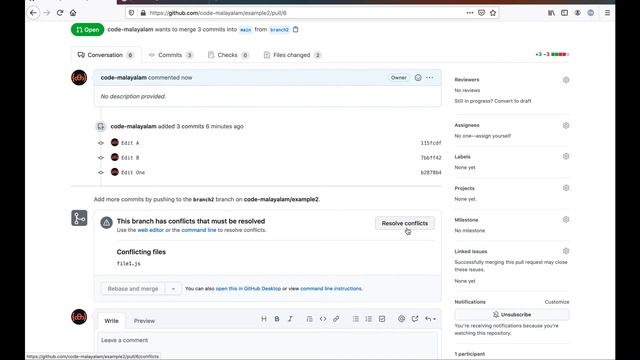Open commit hash 115fcdf
The height and width of the screenshot is (360, 640).
(431, 143)
